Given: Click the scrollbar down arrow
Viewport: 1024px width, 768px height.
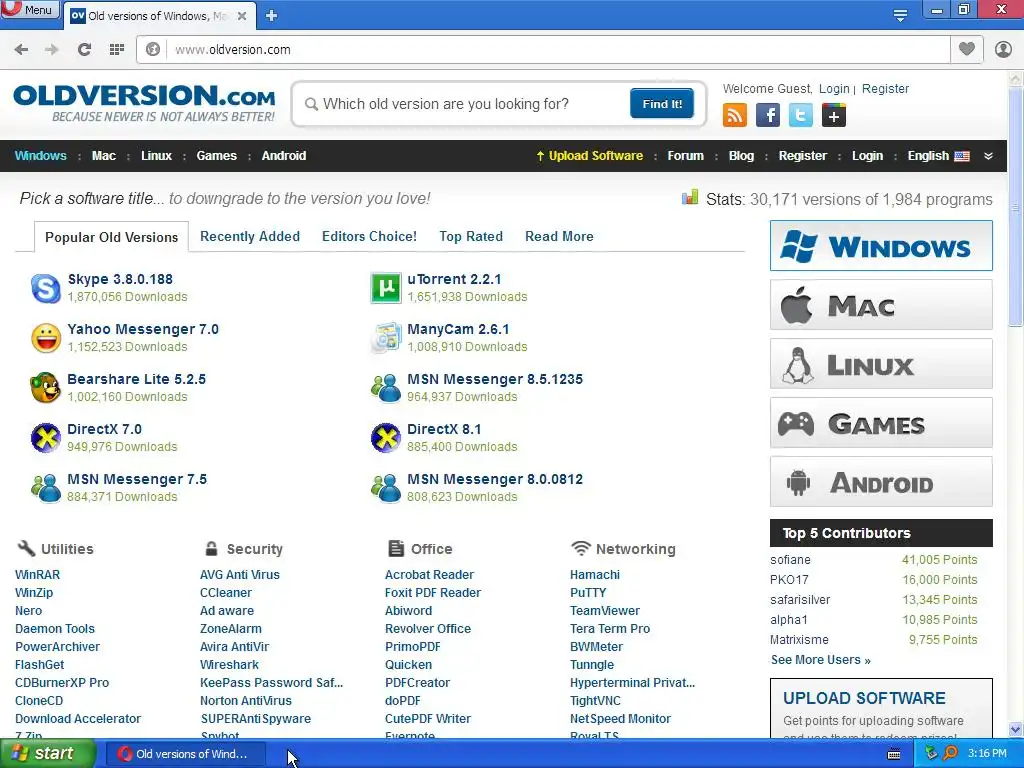Looking at the screenshot, I should tap(1015, 729).
